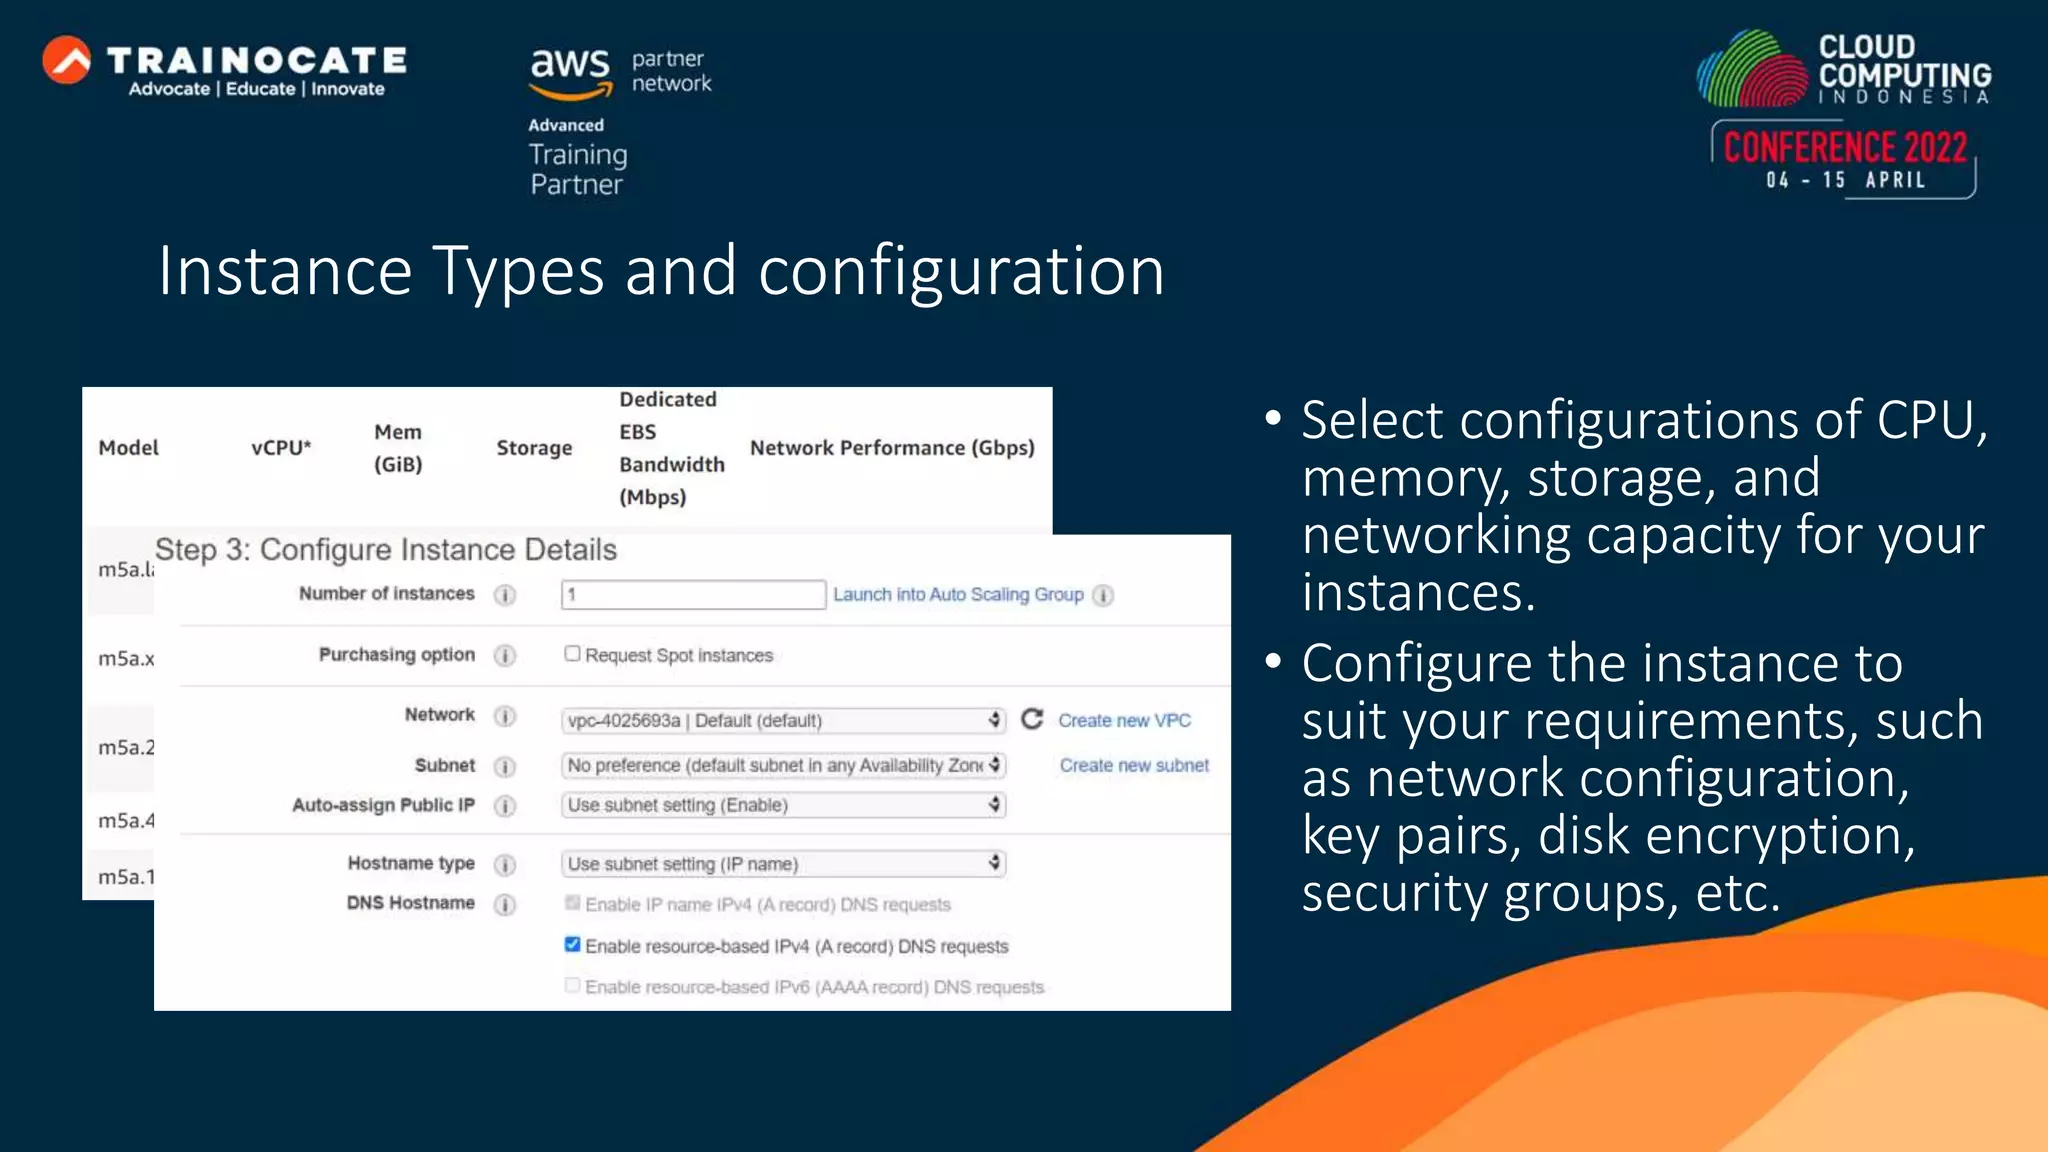
Task: Click Instance Types and configuration title
Action: click(x=661, y=271)
